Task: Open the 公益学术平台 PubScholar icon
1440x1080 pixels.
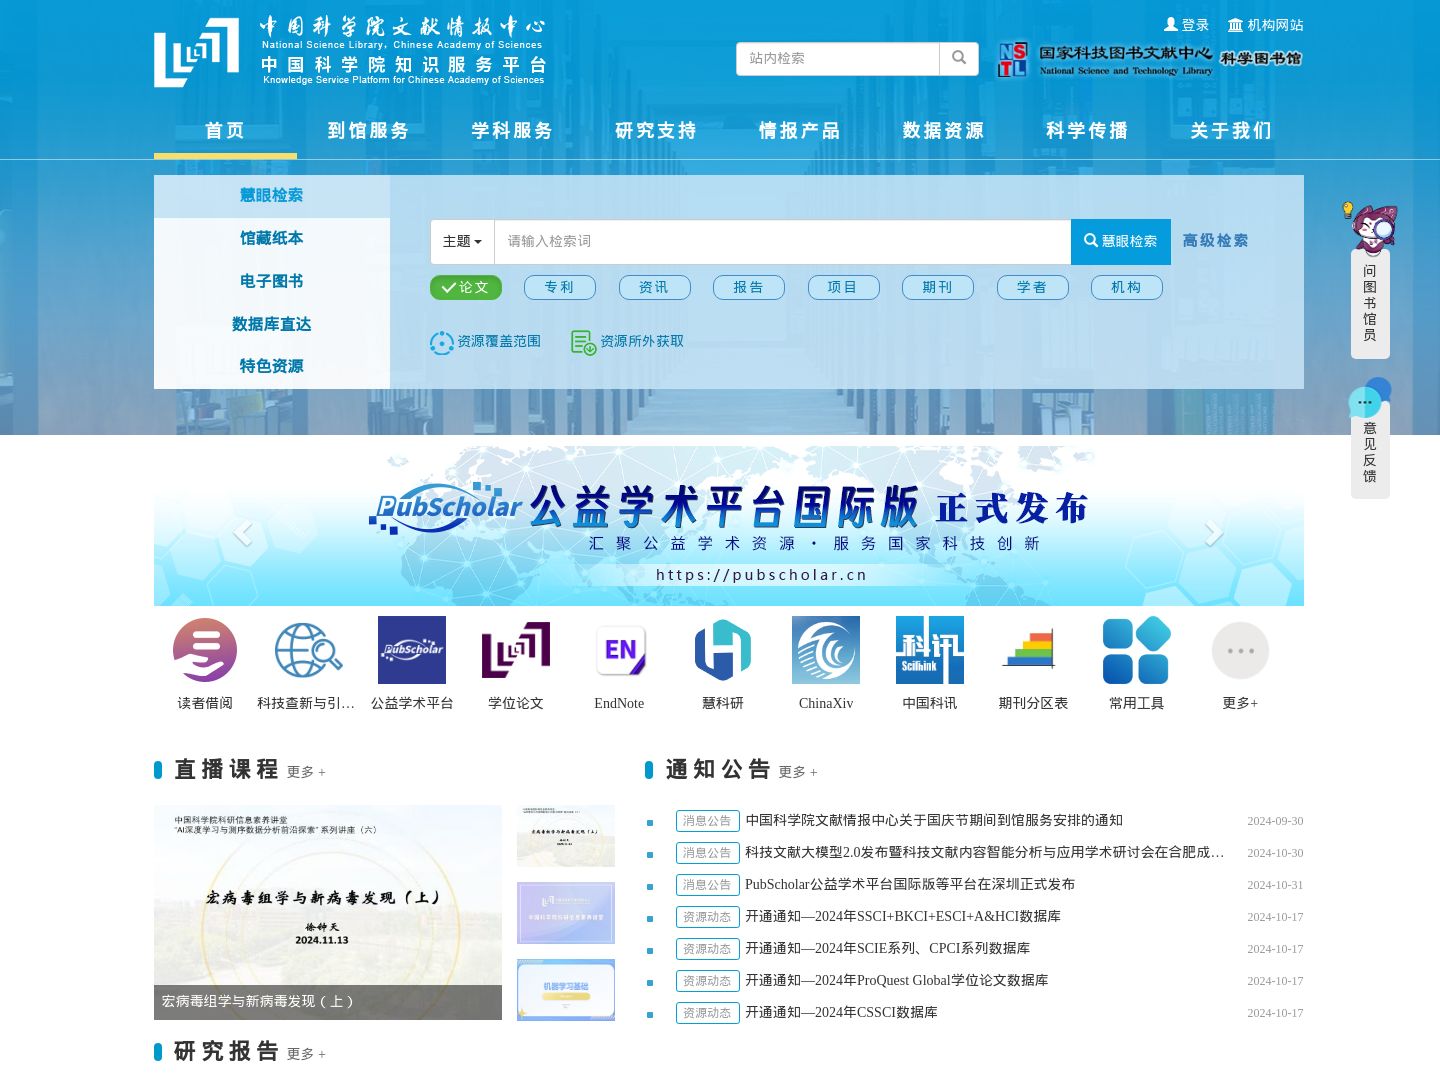Action: [412, 650]
